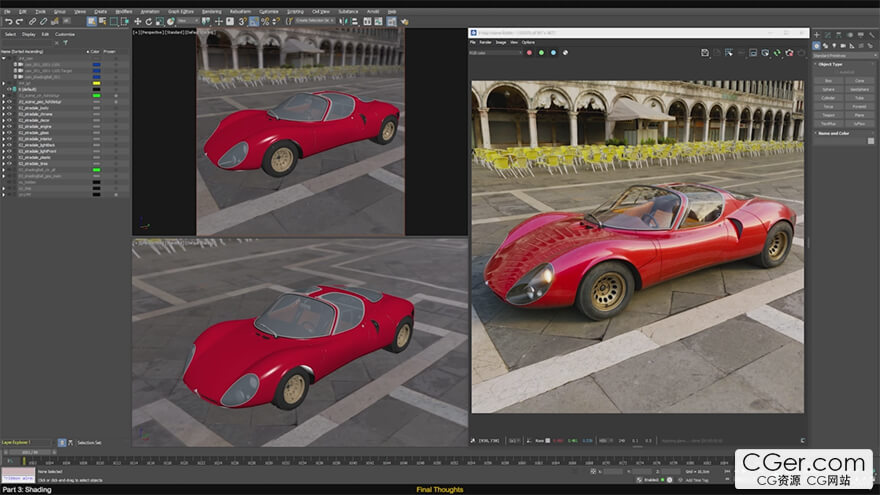Select the Move tool in main toolbar
The width and height of the screenshot is (880, 495).
137,21
